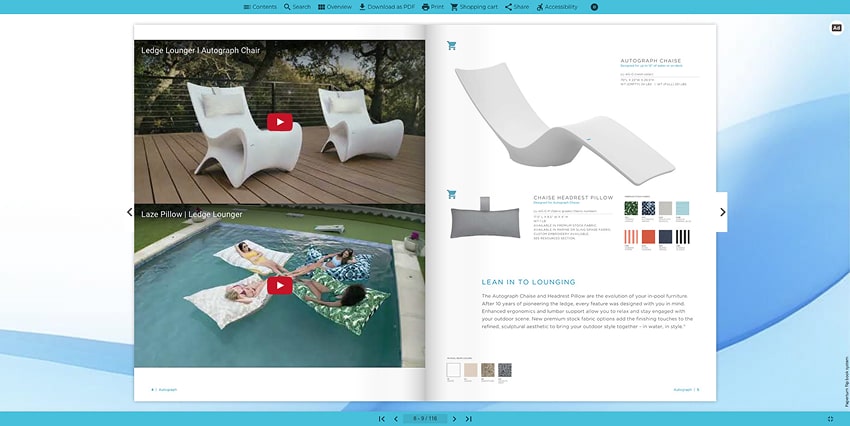Viewport: 850px width, 426px height.
Task: Toggle fullscreen mode
Action: click(830, 419)
